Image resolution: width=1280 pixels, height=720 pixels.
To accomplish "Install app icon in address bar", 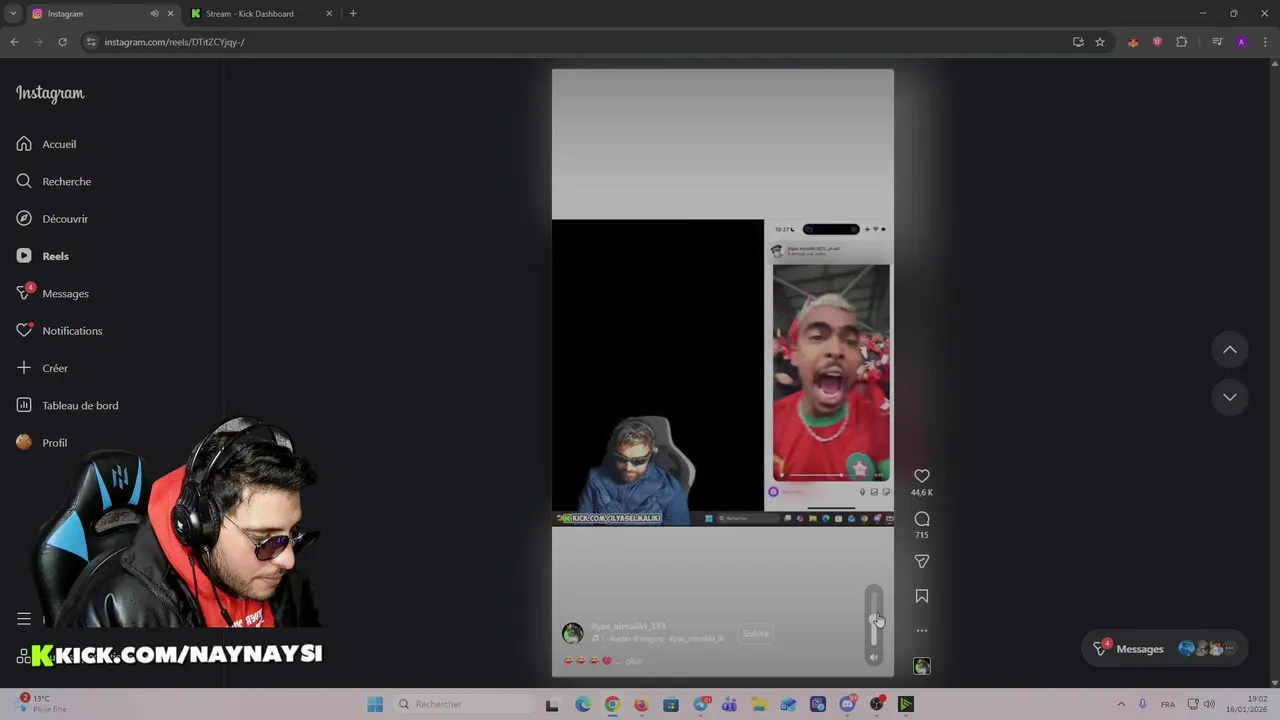I will (1078, 42).
